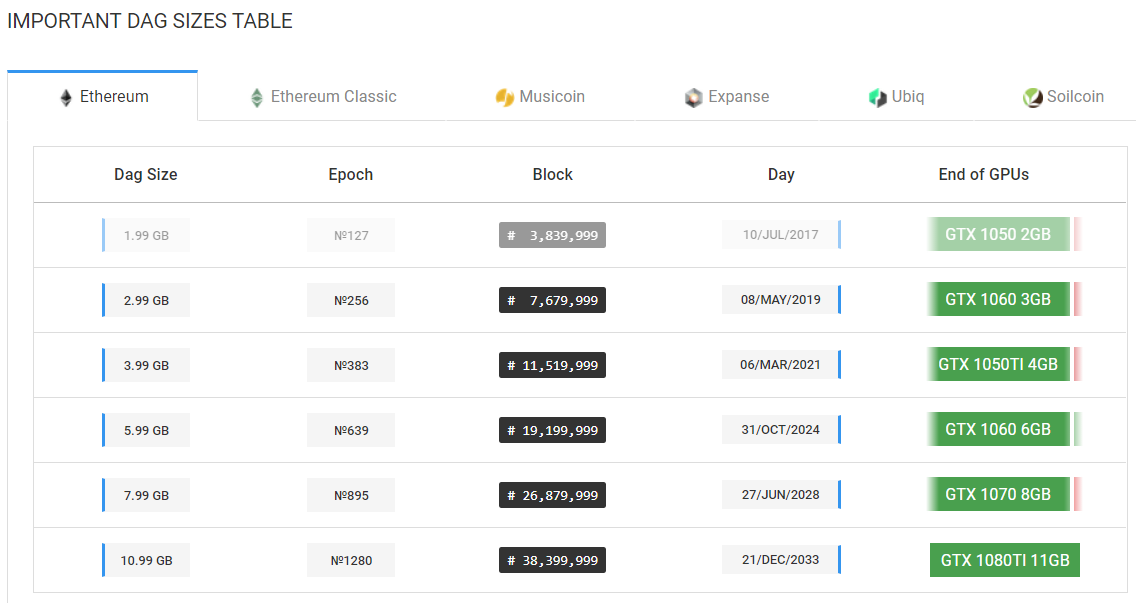1136x603 pixels.
Task: Click the date 21/DEC/2033
Action: (x=781, y=560)
